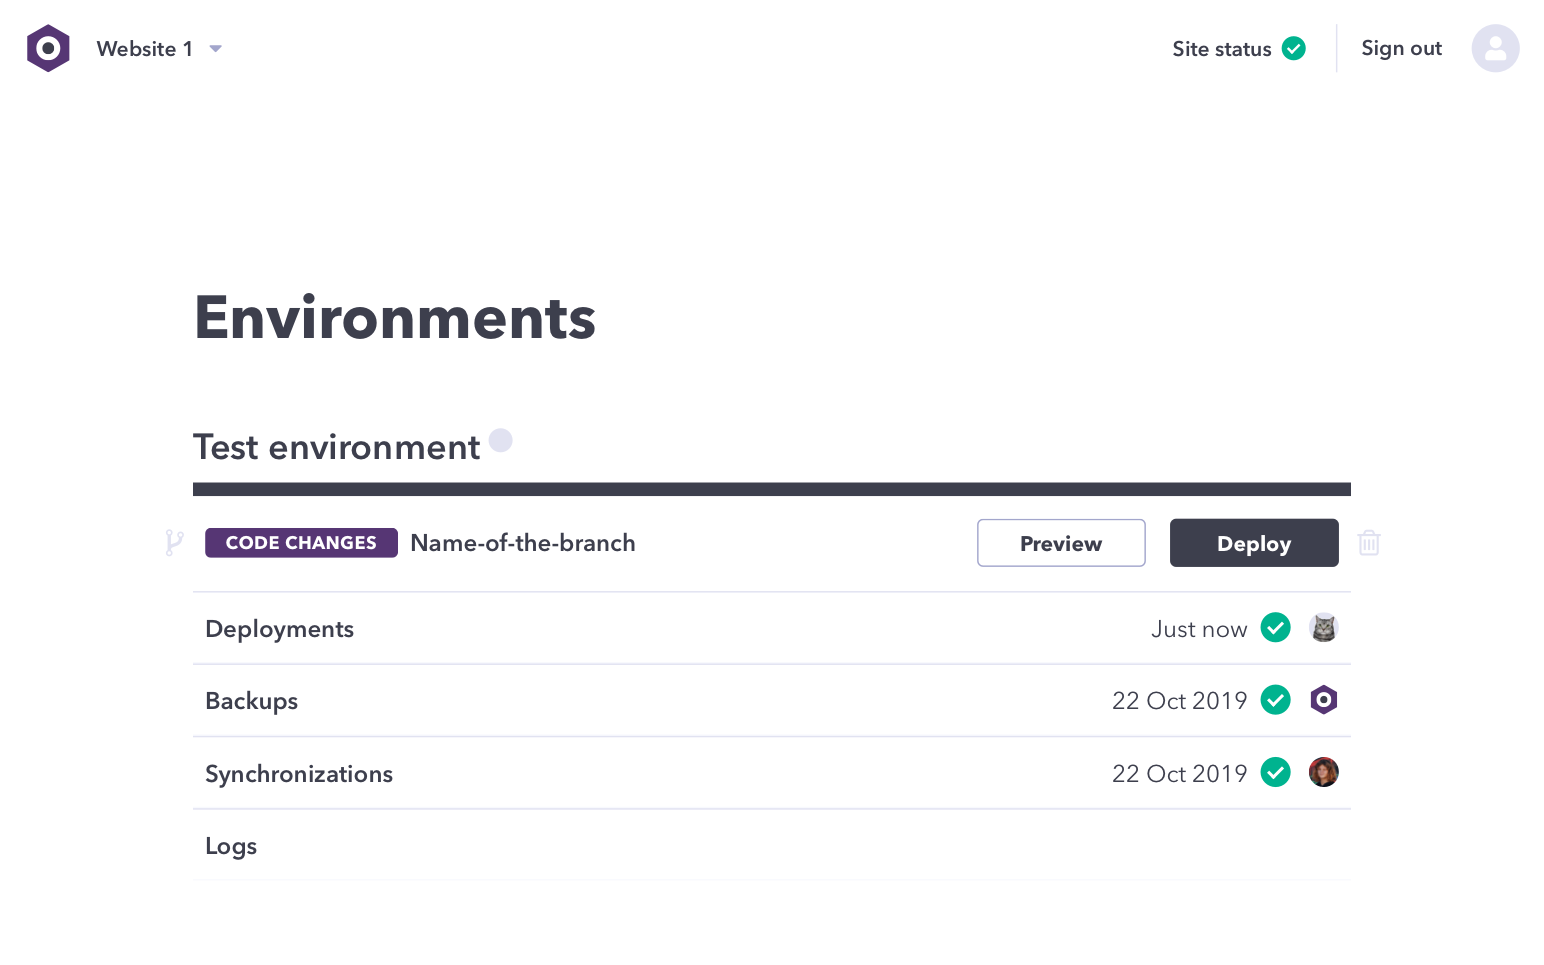Select the hexagon icon on the Backups row
The image size is (1544, 965).
1323,700
